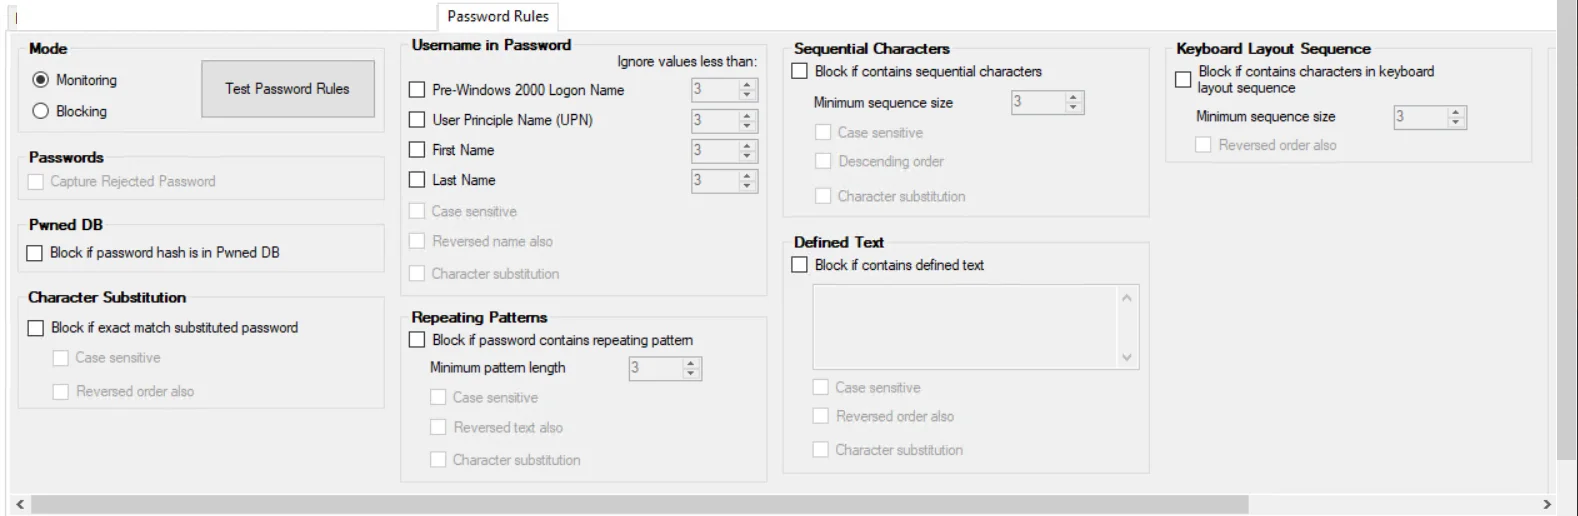This screenshot has height=516, width=1578.
Task: Enable Block if password contains repeating pattern
Action: point(417,340)
